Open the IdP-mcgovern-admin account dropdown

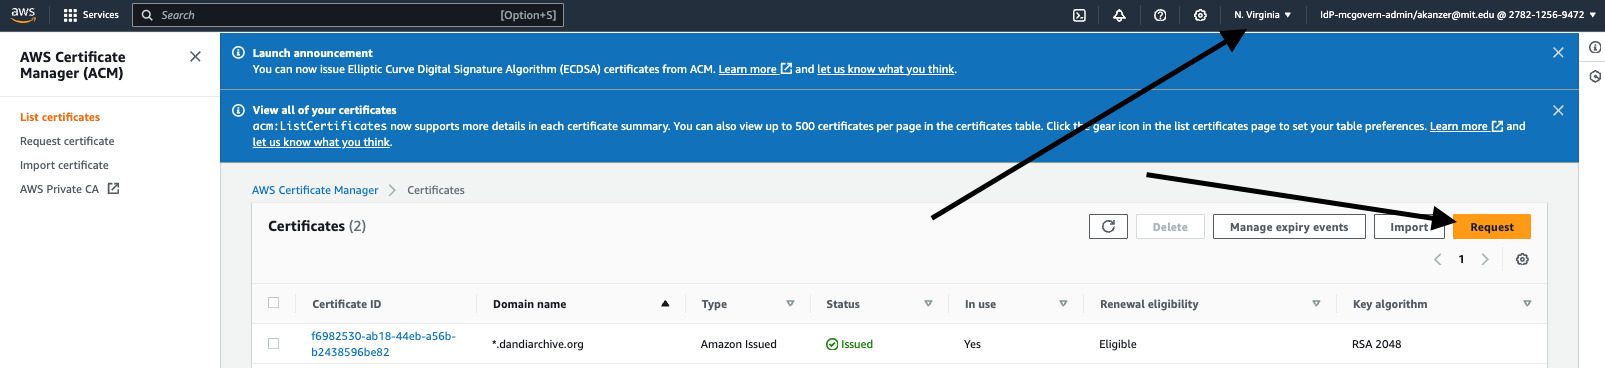click(x=1457, y=15)
